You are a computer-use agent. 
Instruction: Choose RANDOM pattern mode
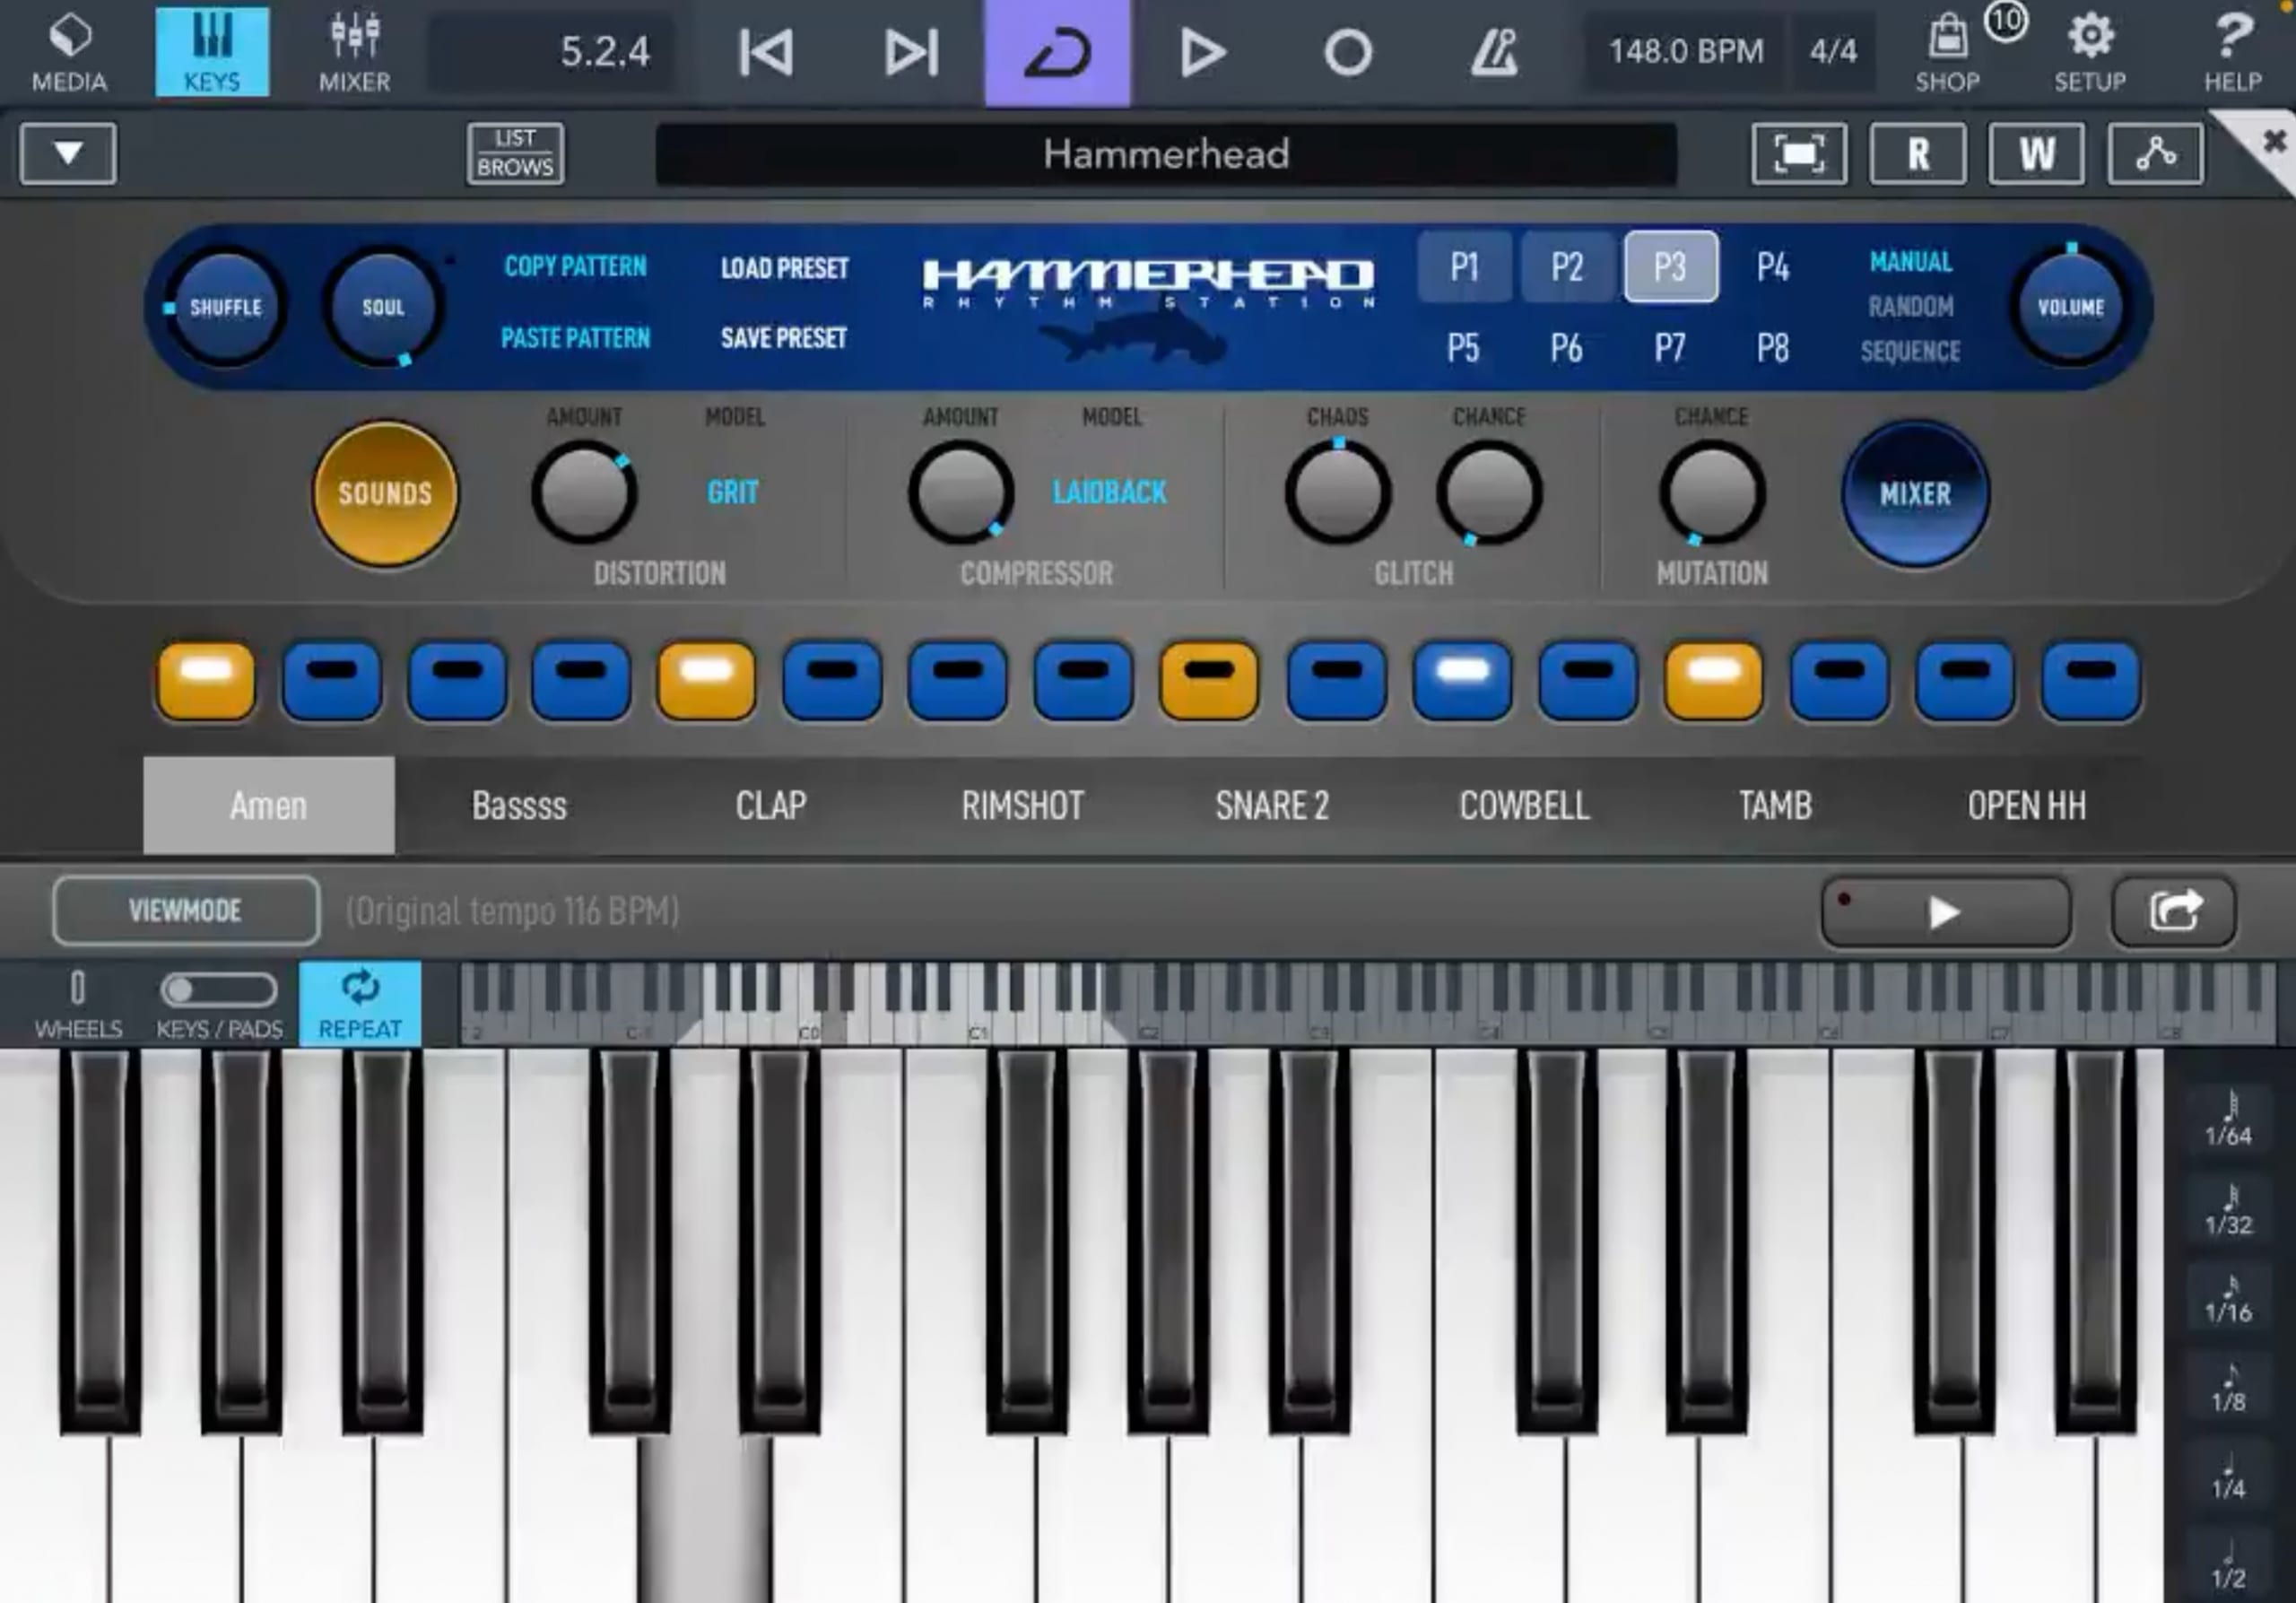(x=1911, y=306)
